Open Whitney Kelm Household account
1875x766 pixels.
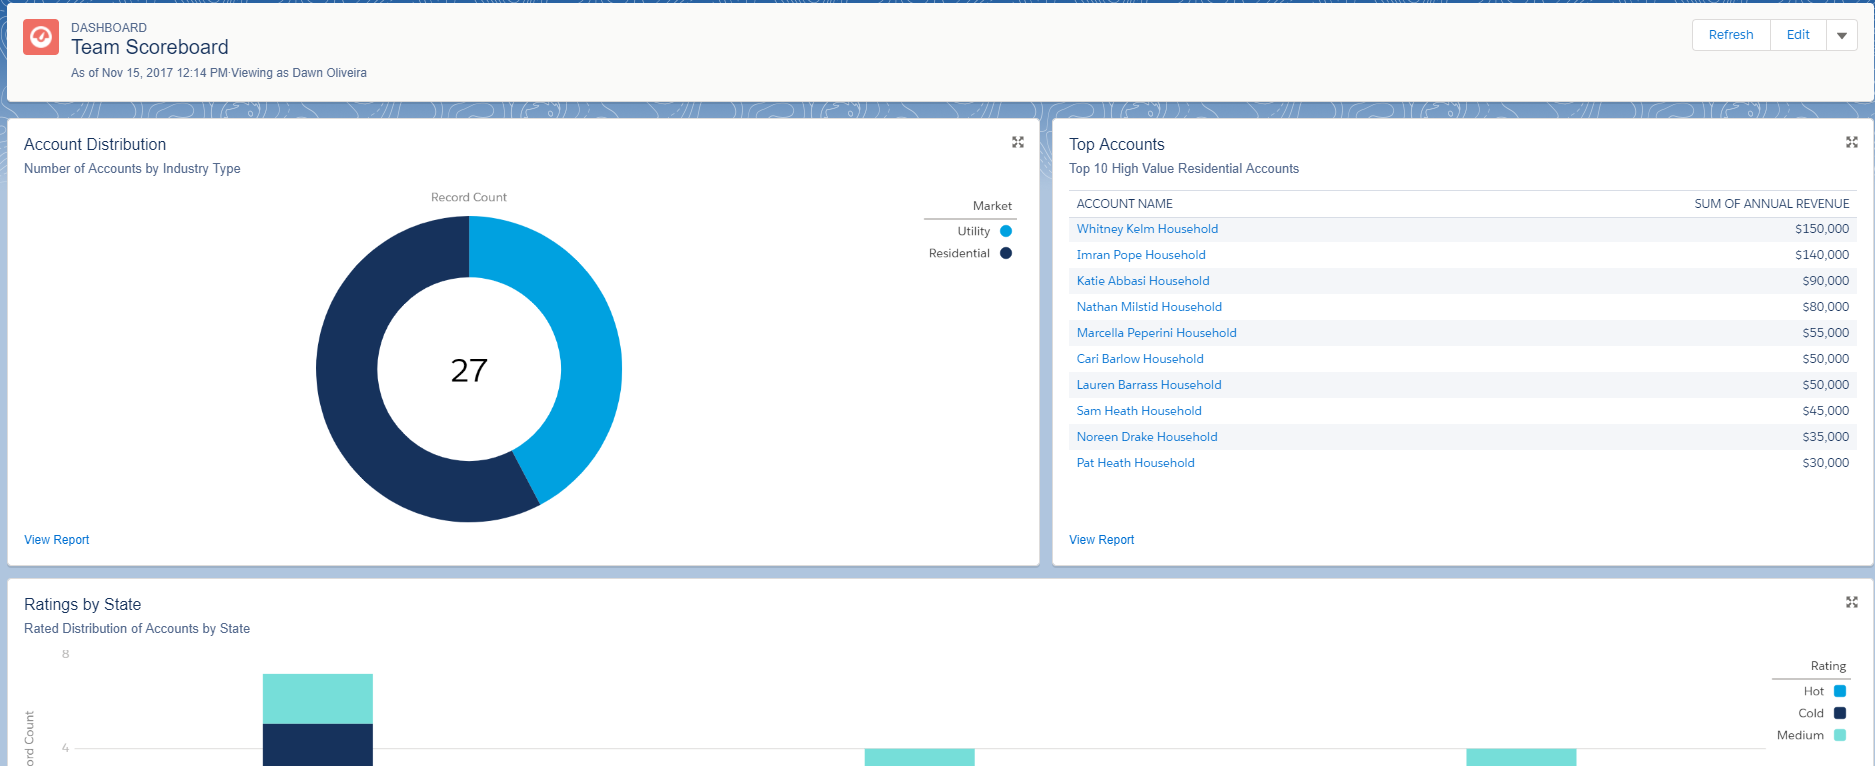[1147, 229]
